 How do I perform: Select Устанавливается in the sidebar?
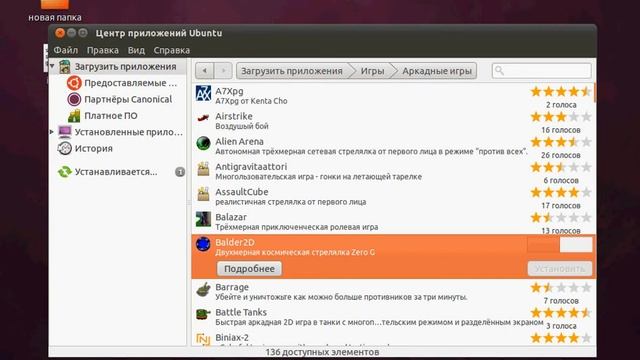[116, 172]
